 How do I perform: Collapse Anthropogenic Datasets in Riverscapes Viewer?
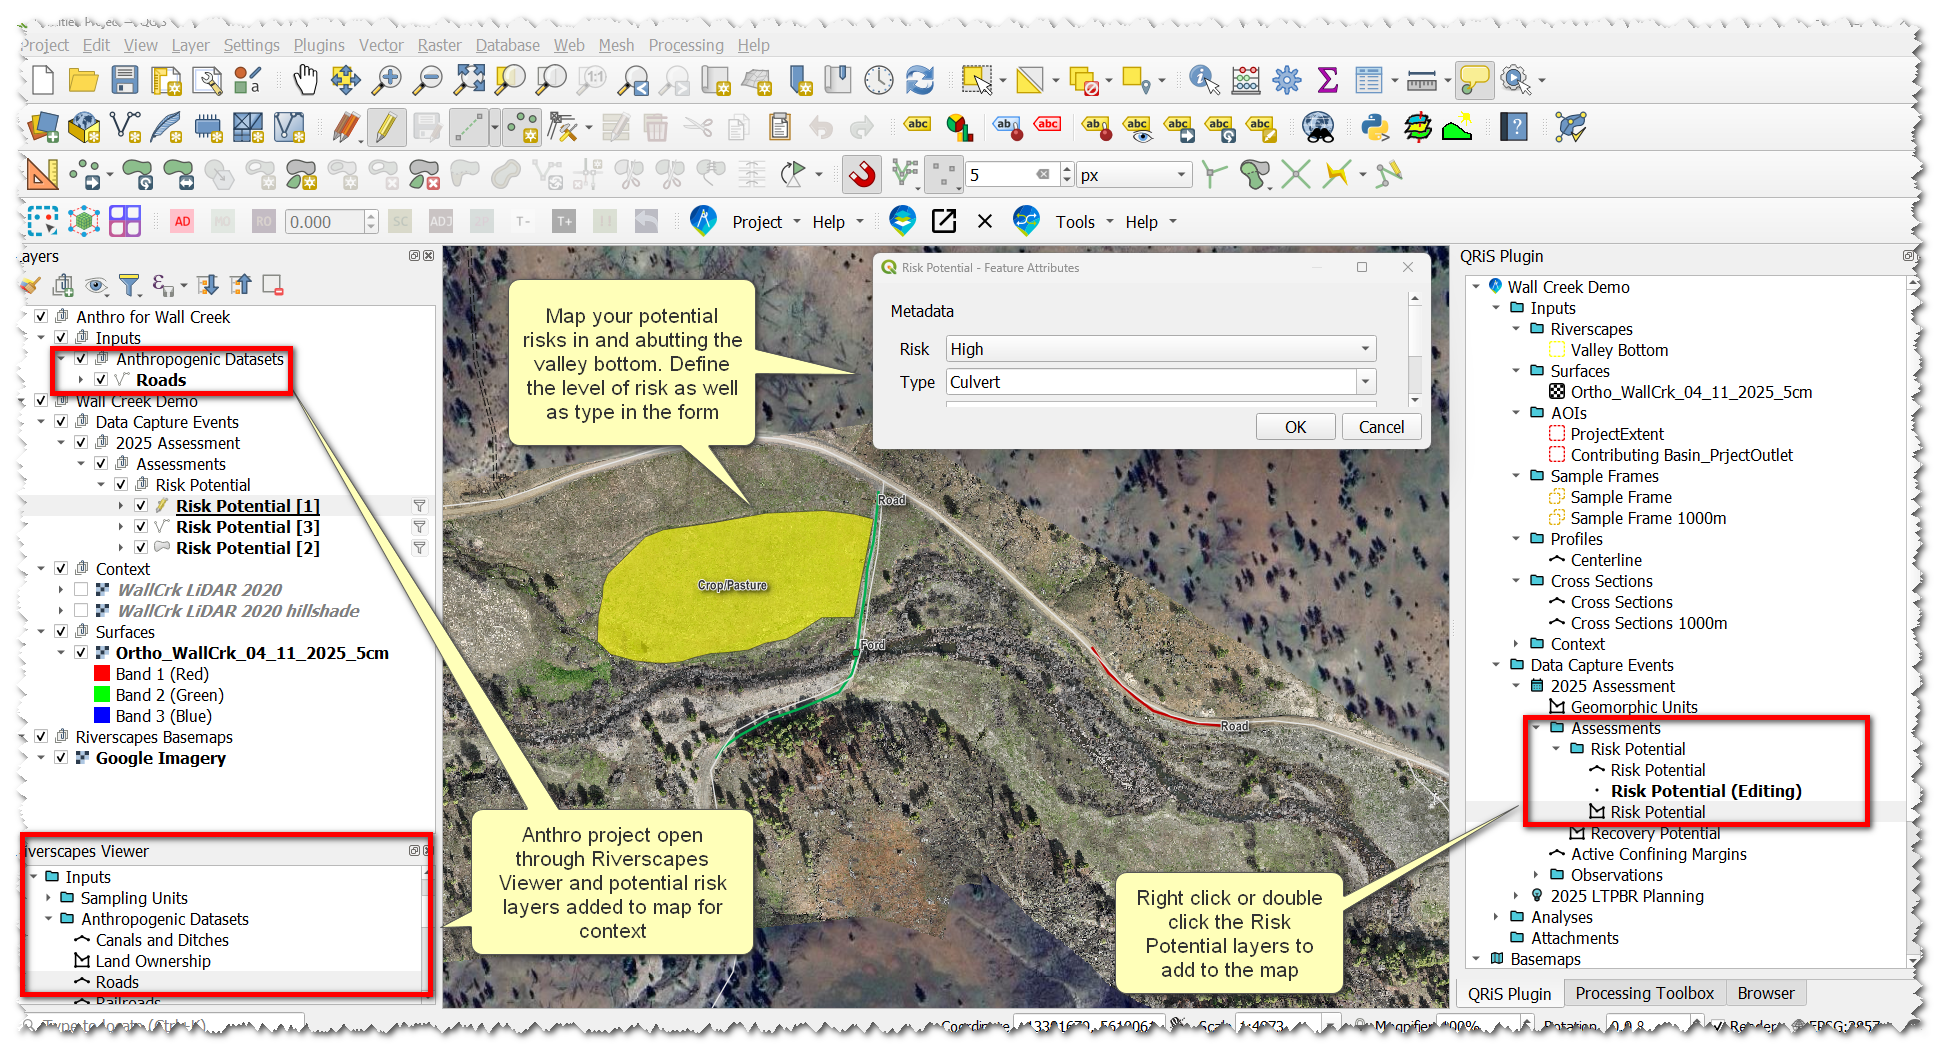[49, 919]
